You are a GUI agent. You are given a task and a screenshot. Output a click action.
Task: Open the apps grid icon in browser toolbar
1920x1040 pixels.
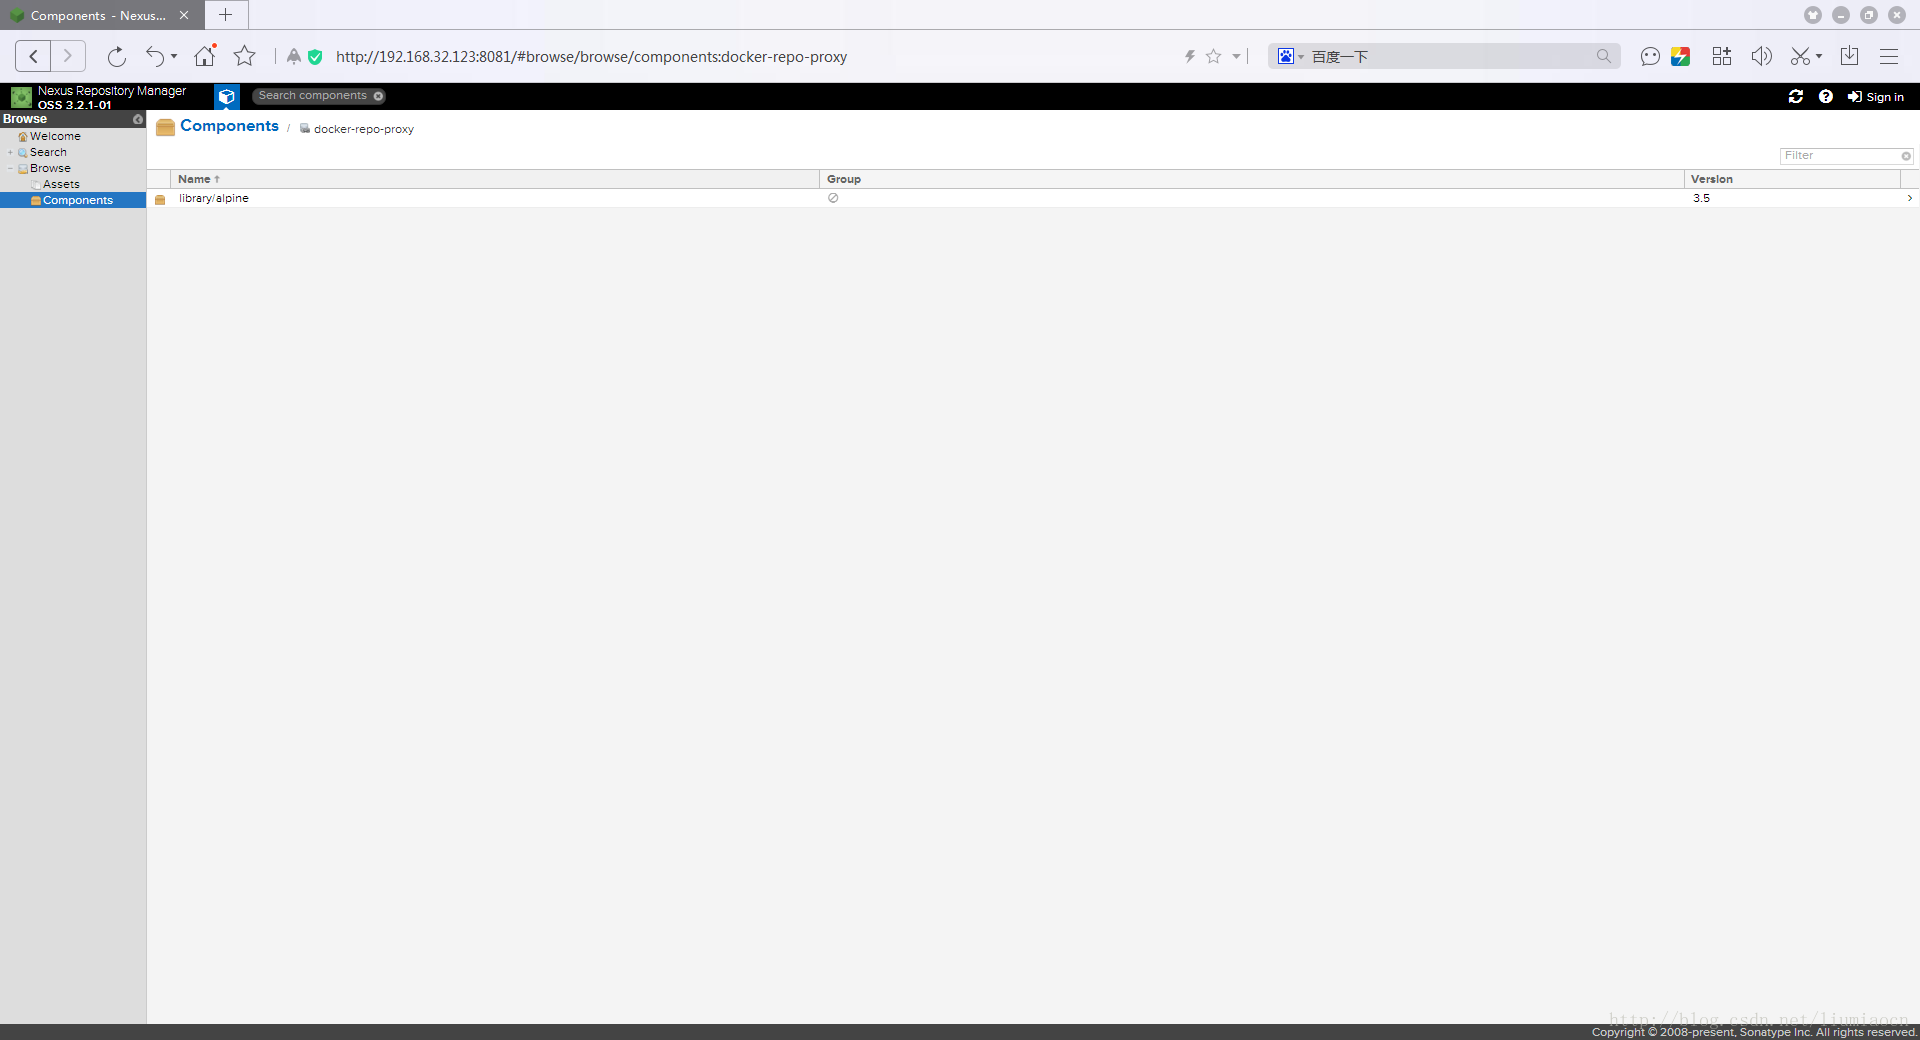coord(1721,56)
